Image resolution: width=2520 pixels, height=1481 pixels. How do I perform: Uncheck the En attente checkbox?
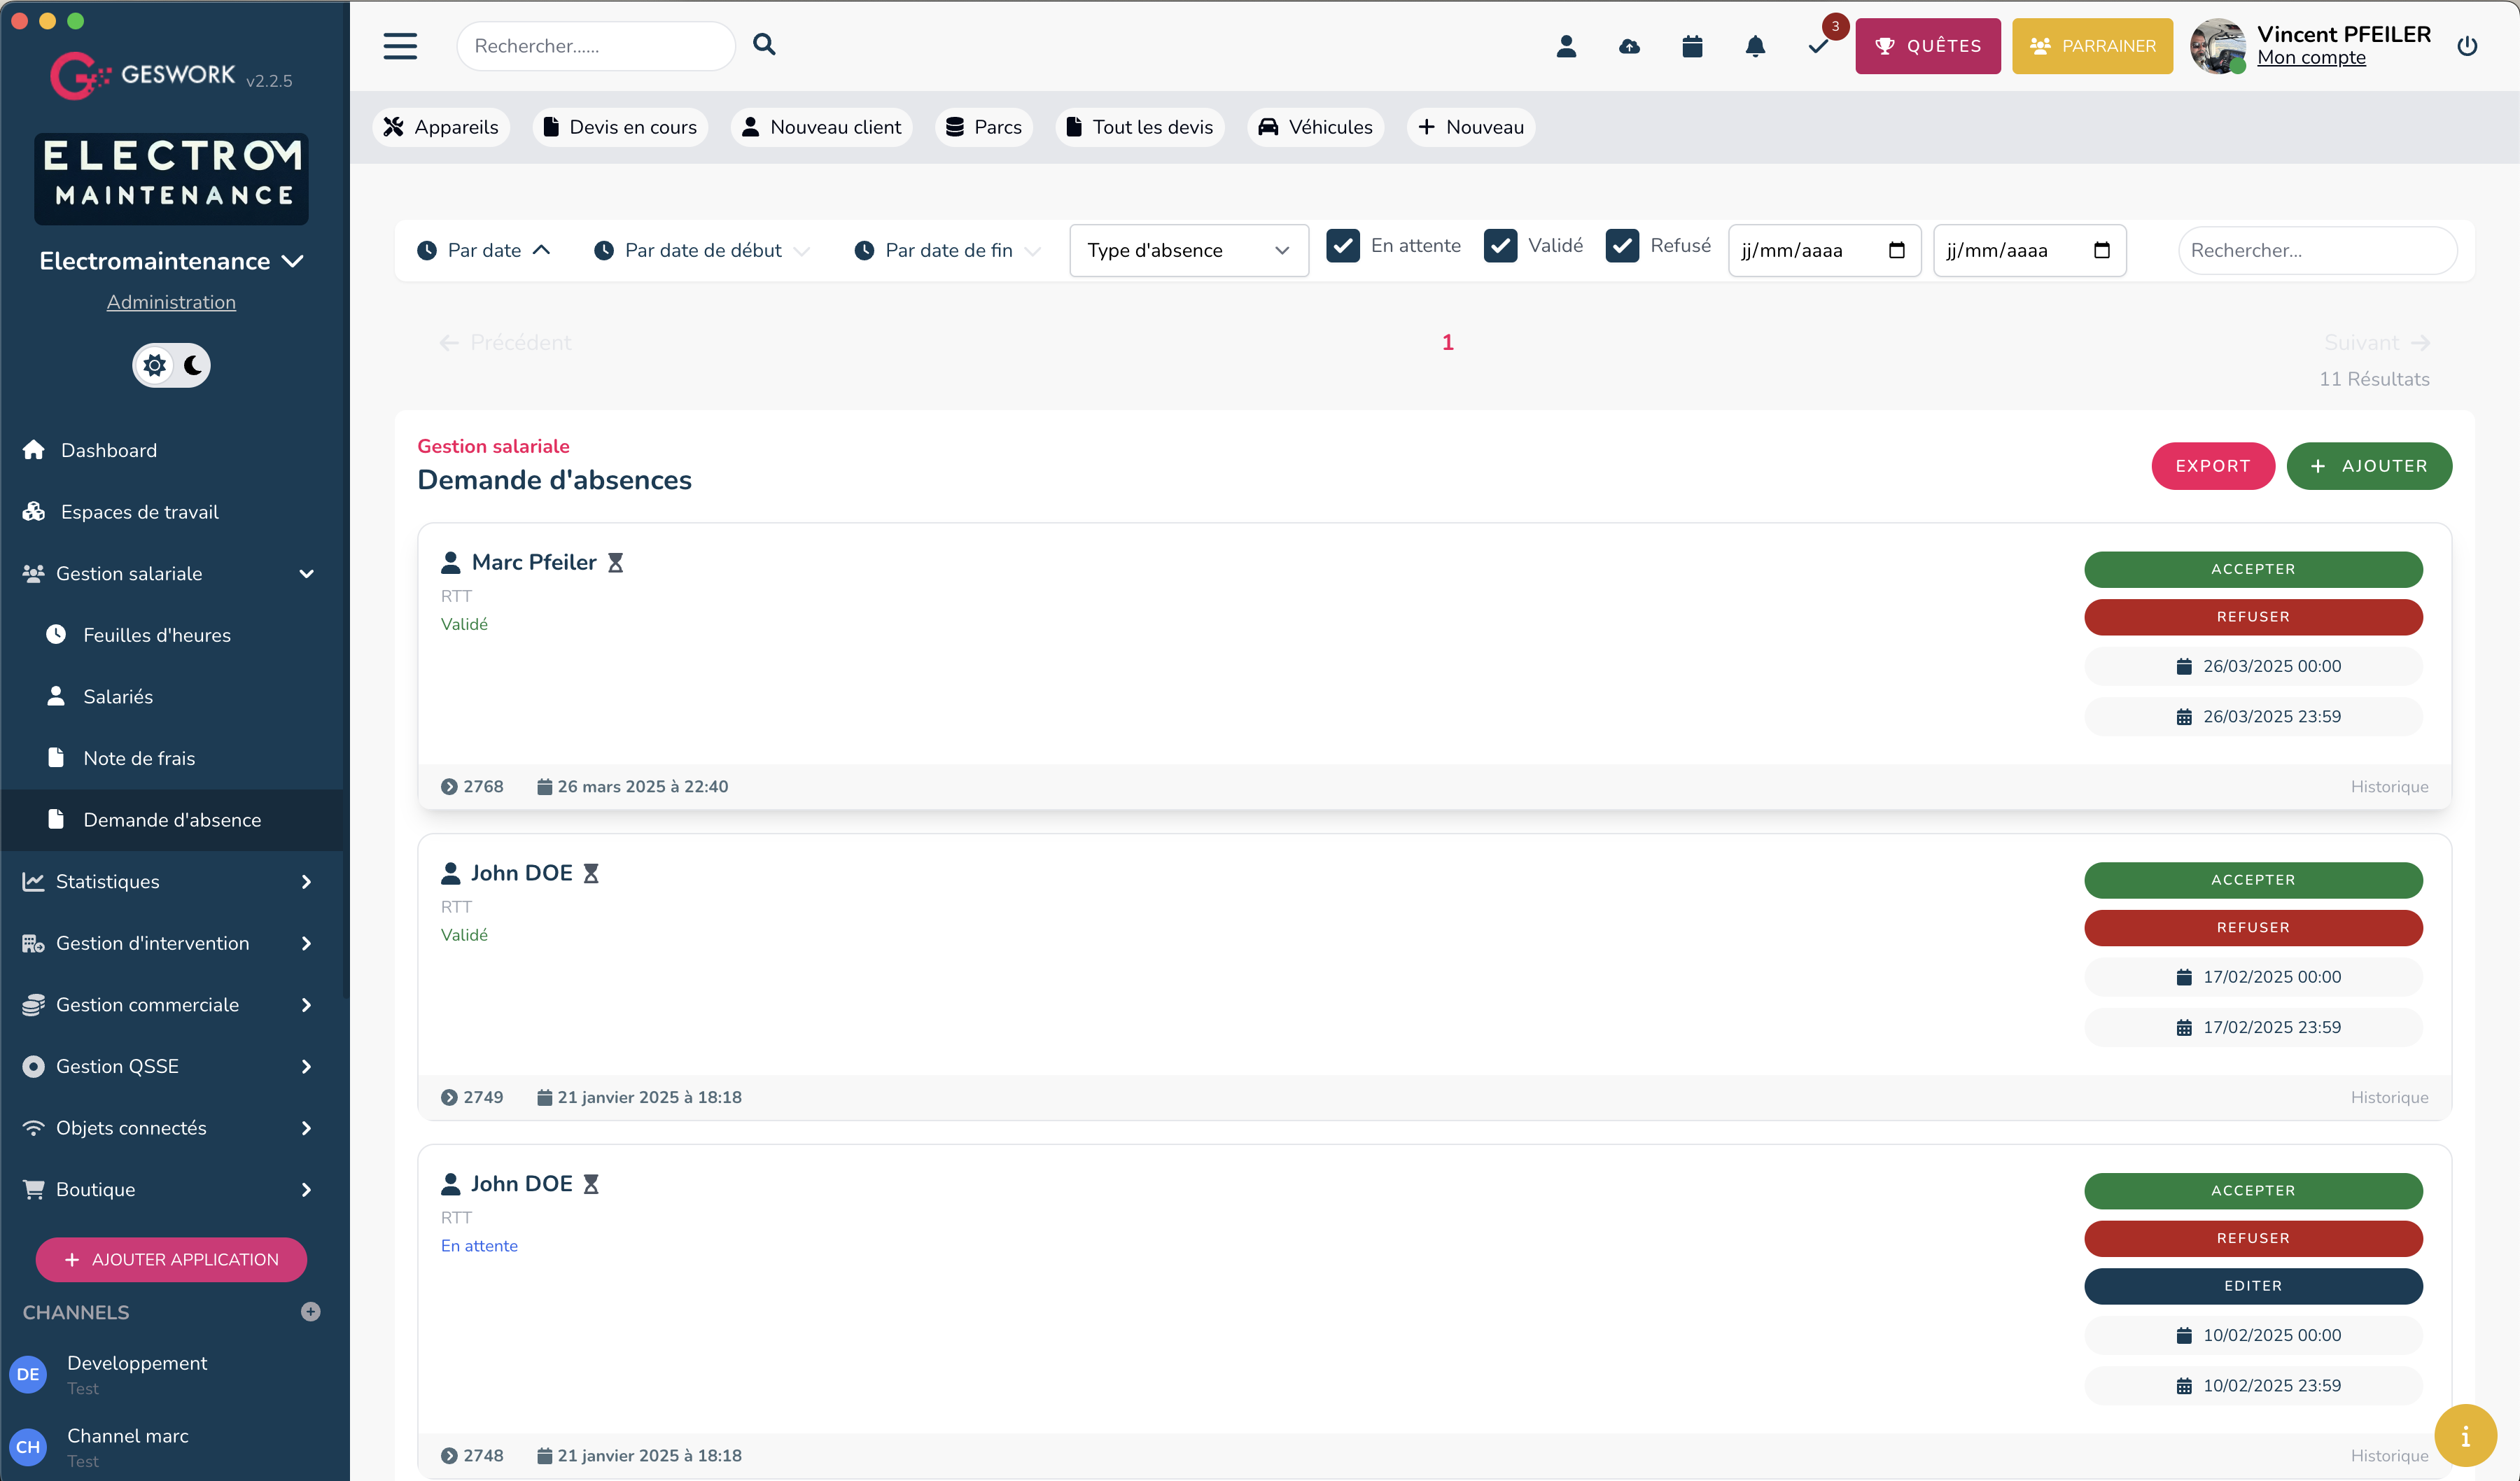(1342, 246)
